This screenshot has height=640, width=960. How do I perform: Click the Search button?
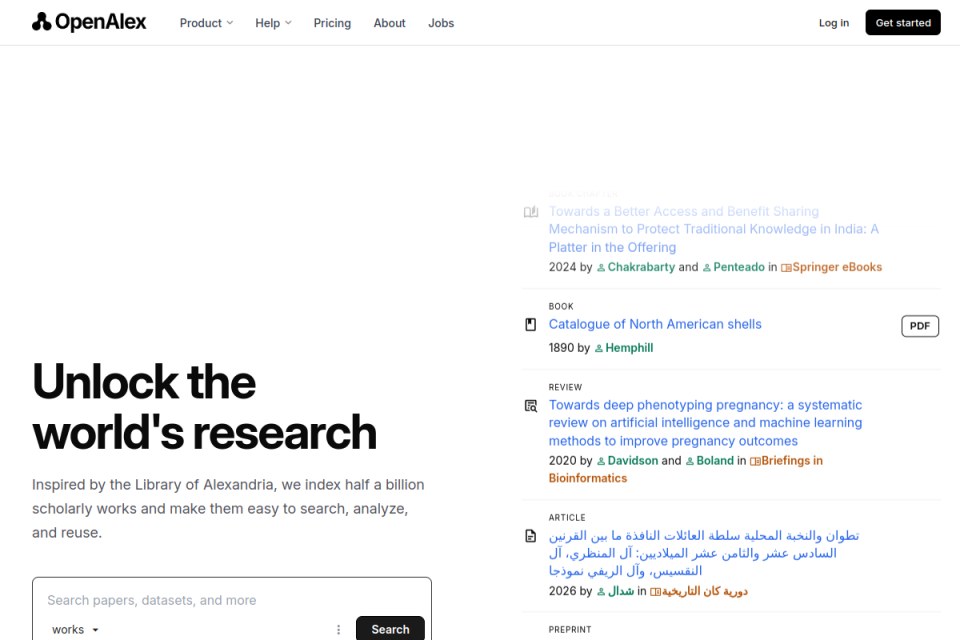pos(390,629)
